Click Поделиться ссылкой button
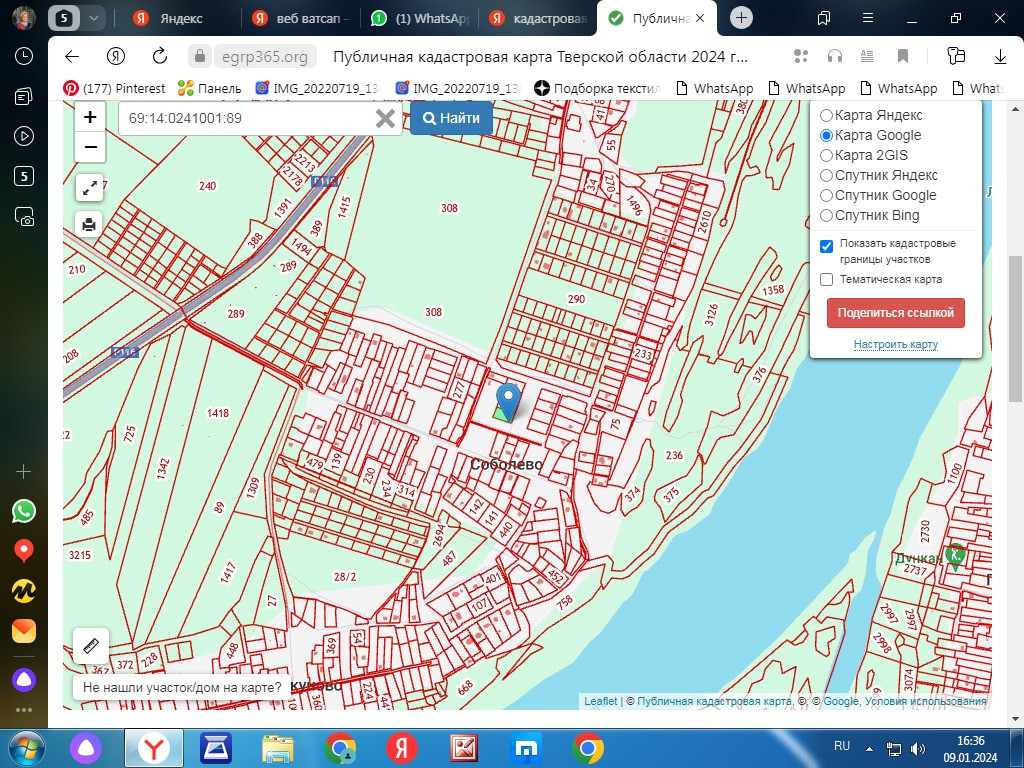The width and height of the screenshot is (1024, 768). tap(895, 313)
